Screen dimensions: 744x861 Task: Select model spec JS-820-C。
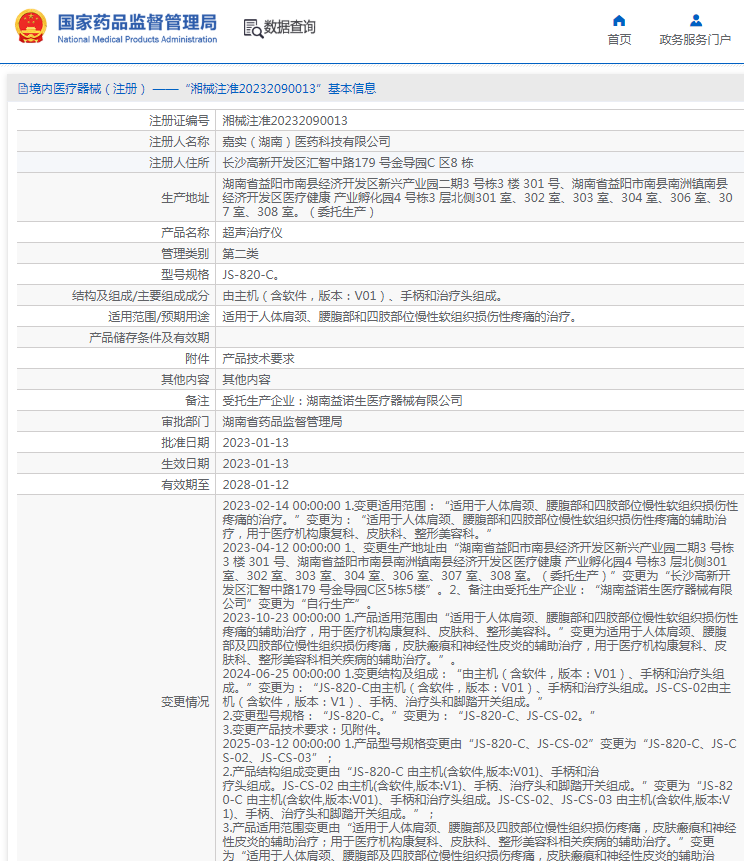pos(250,275)
